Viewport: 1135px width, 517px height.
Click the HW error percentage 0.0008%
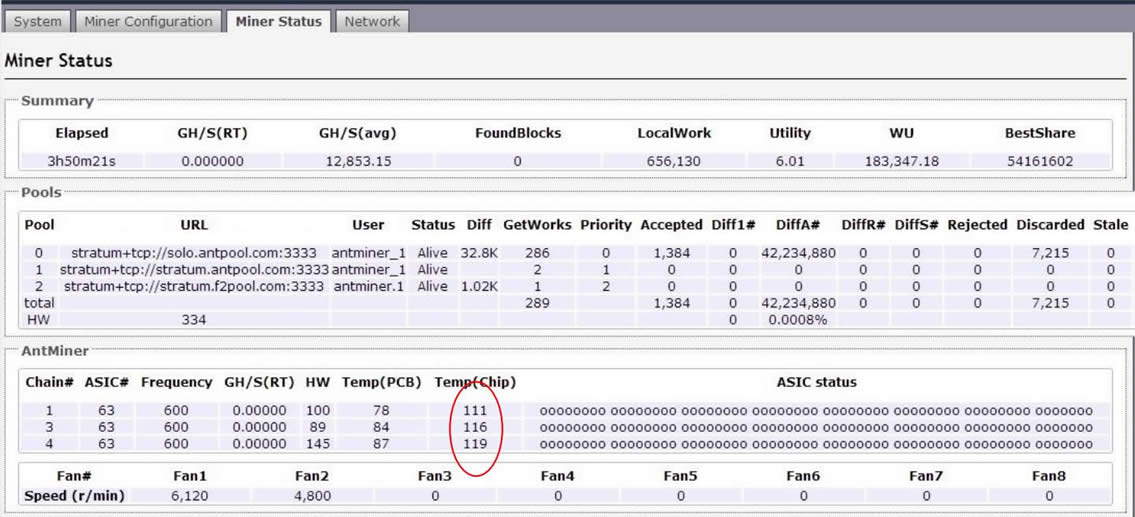click(x=797, y=320)
